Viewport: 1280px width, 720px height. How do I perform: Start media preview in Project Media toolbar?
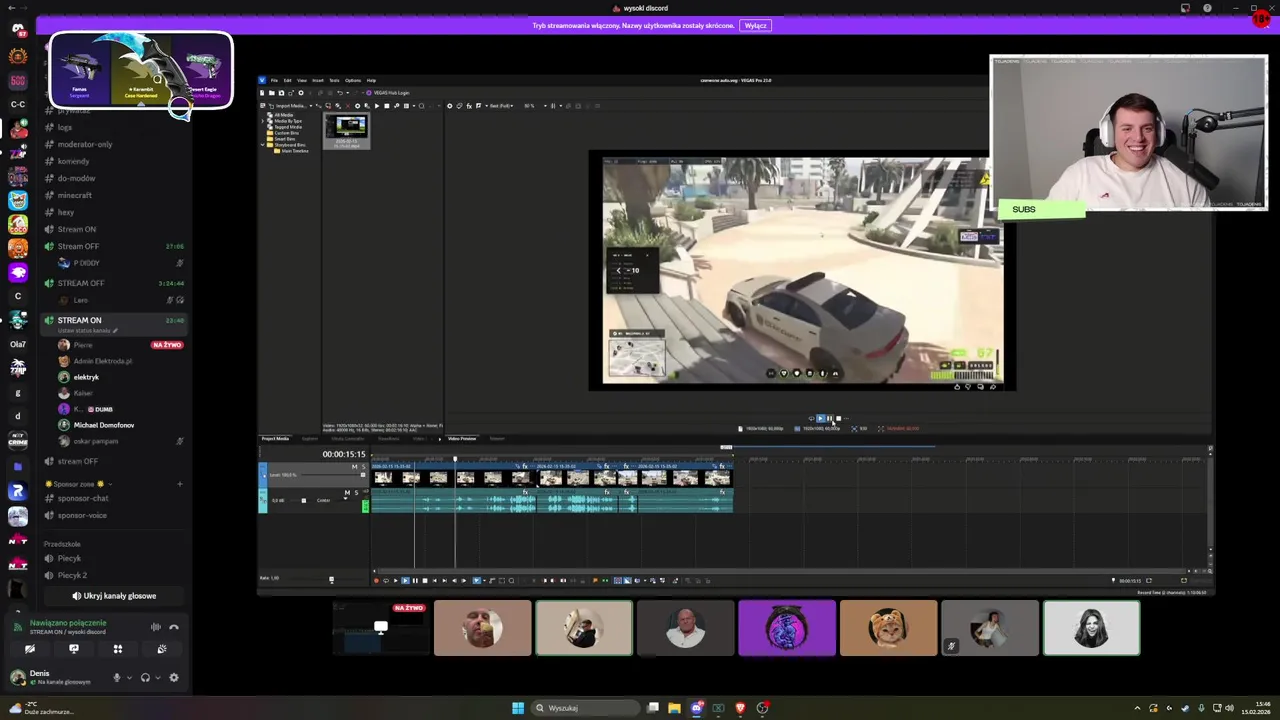(x=377, y=106)
